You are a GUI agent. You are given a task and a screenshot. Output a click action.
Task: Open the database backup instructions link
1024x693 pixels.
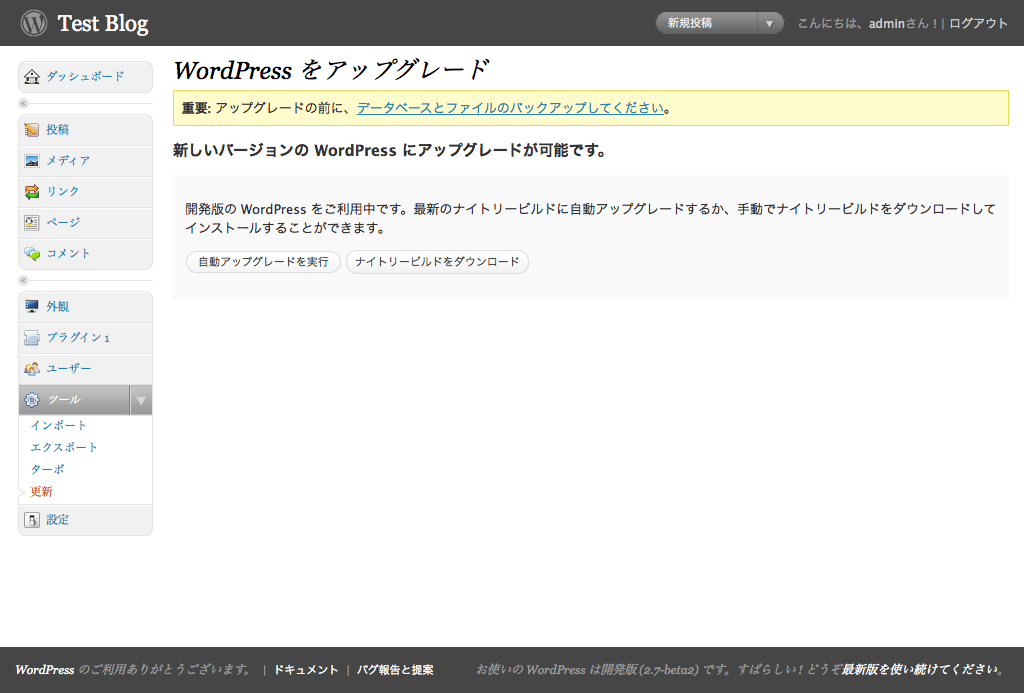coord(510,108)
